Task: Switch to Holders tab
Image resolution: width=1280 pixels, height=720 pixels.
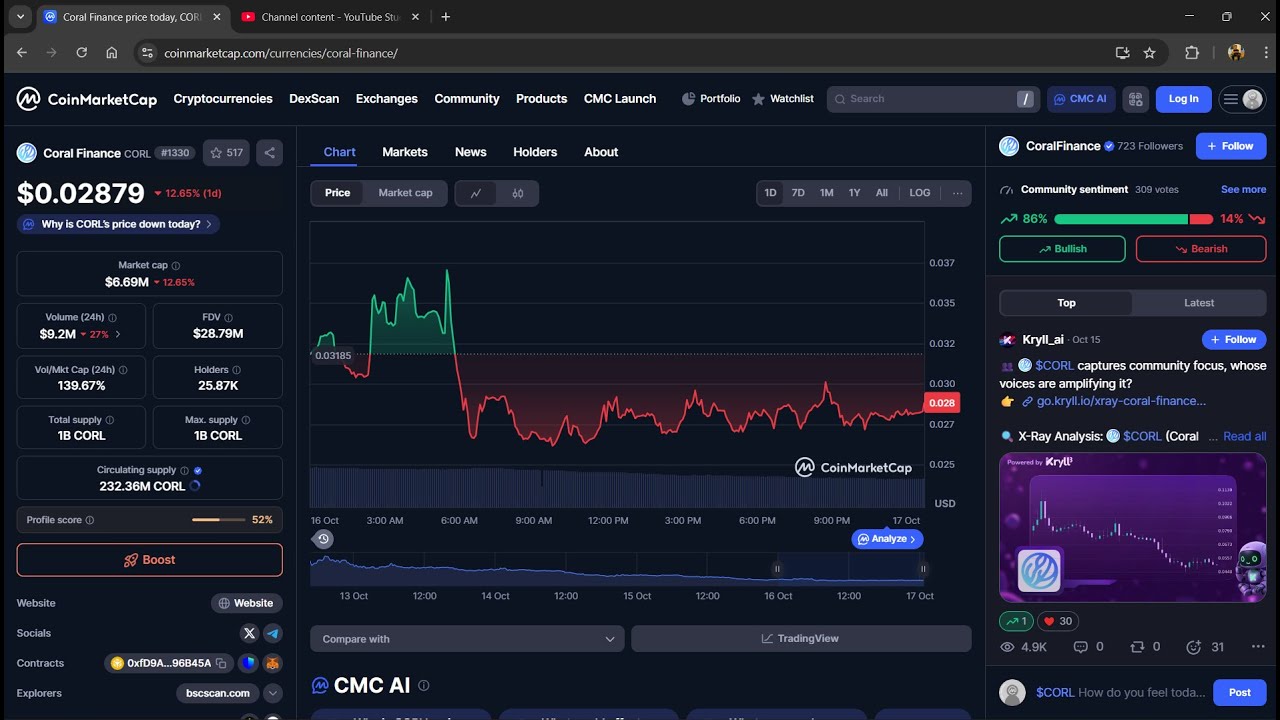Action: [535, 152]
